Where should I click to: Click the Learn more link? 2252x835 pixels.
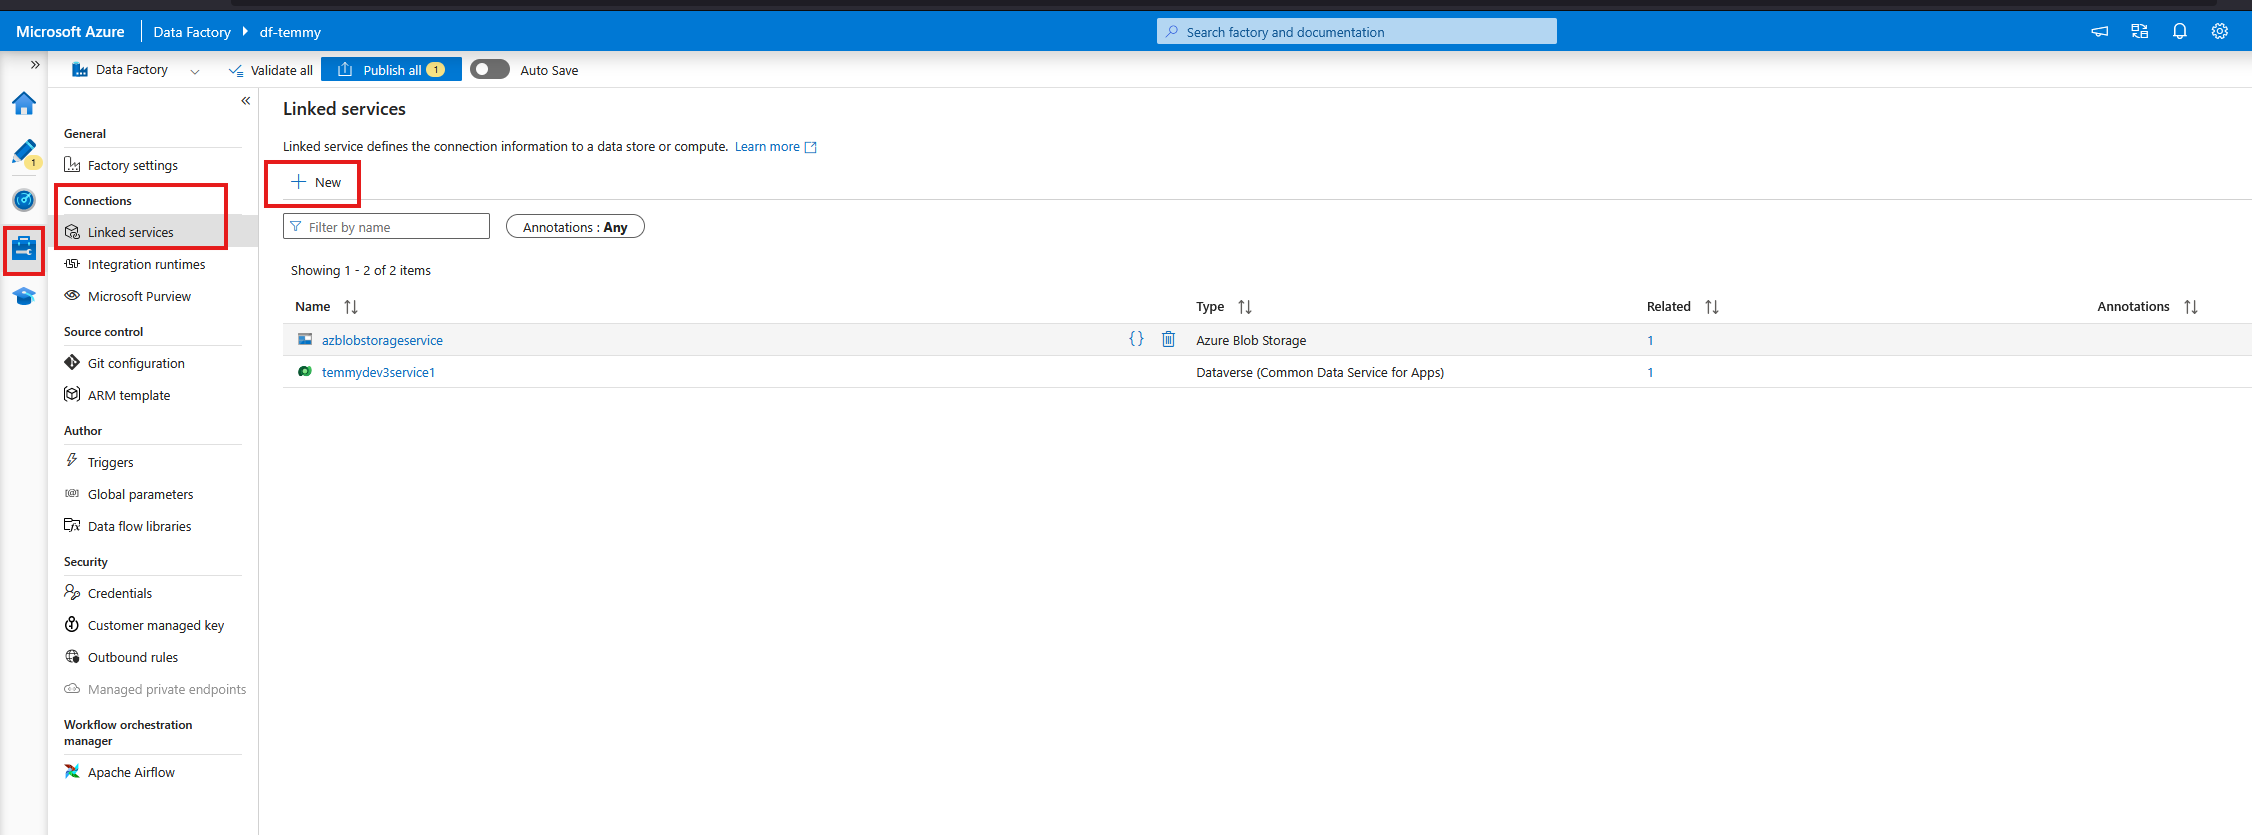coord(767,147)
